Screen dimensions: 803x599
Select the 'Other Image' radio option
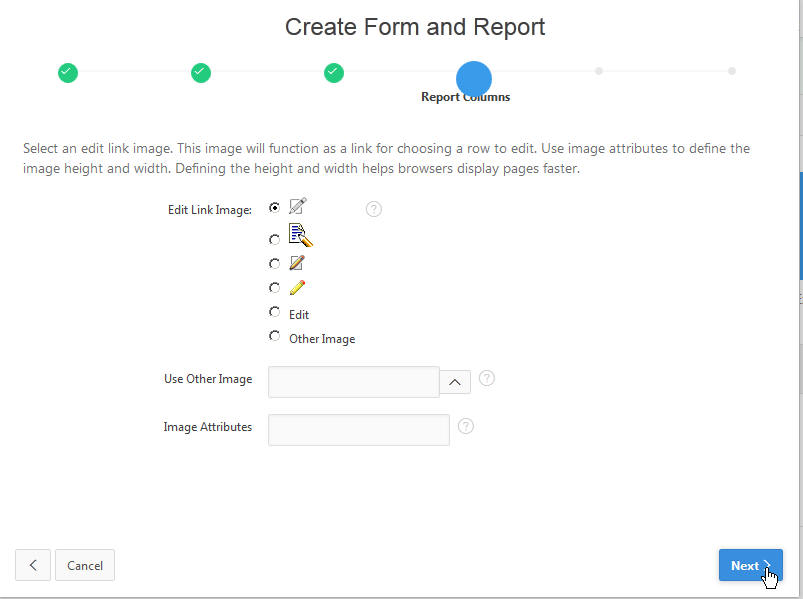tap(275, 337)
